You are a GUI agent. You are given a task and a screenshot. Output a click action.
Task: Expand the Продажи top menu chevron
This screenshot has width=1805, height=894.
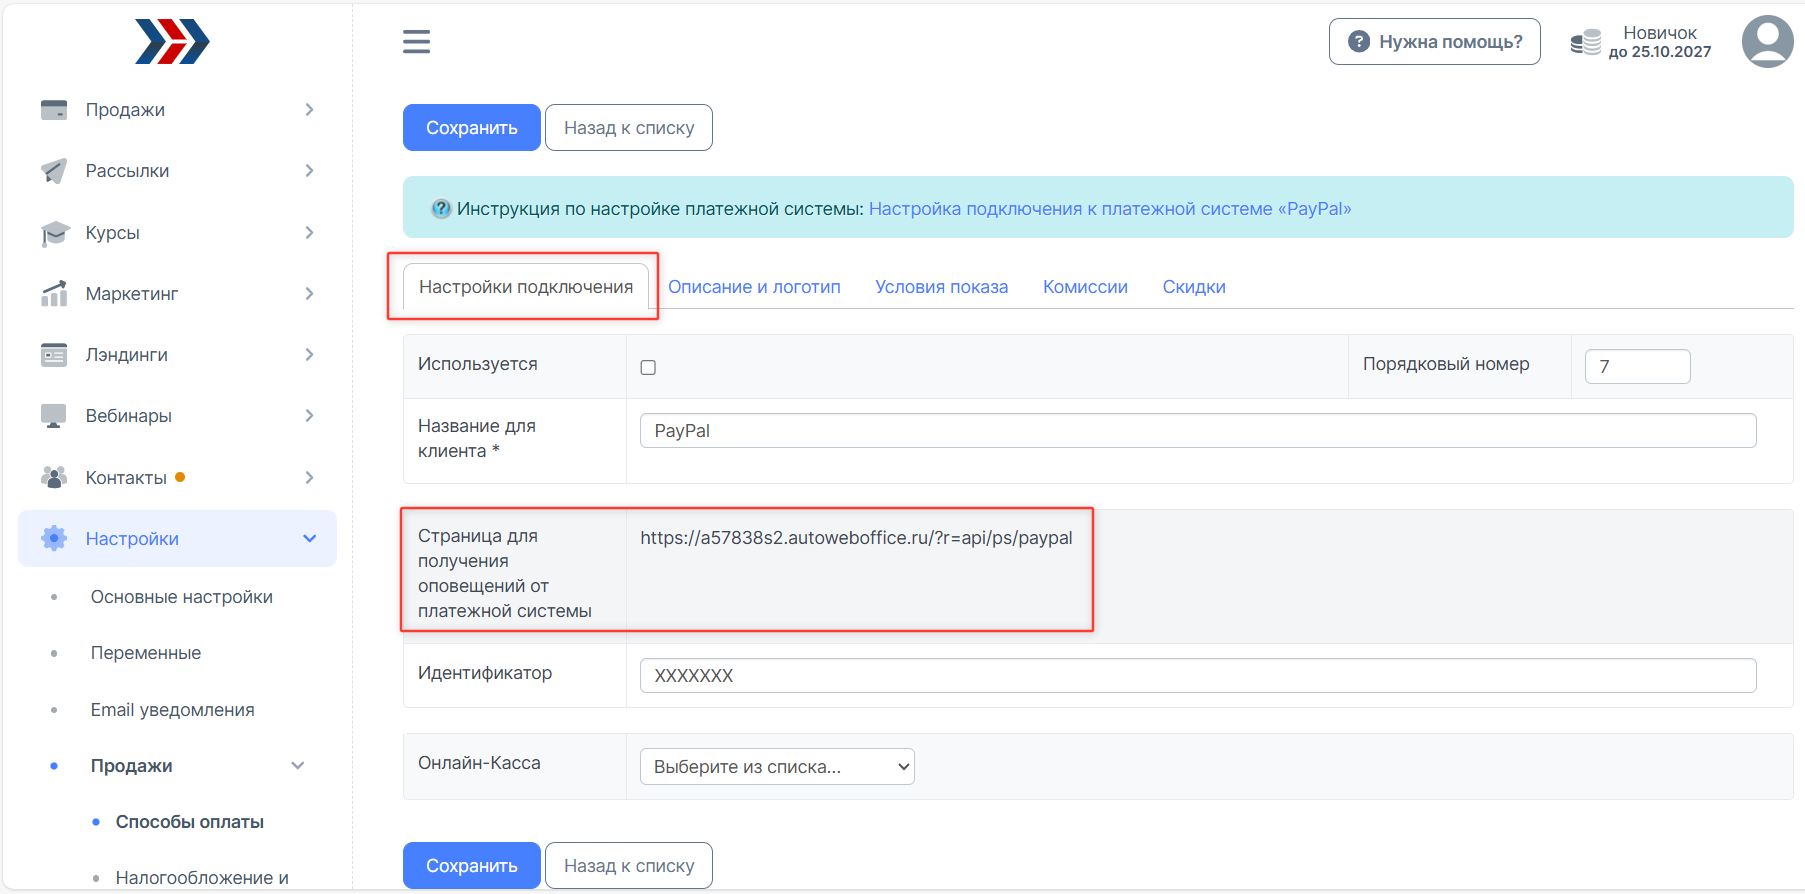309,110
